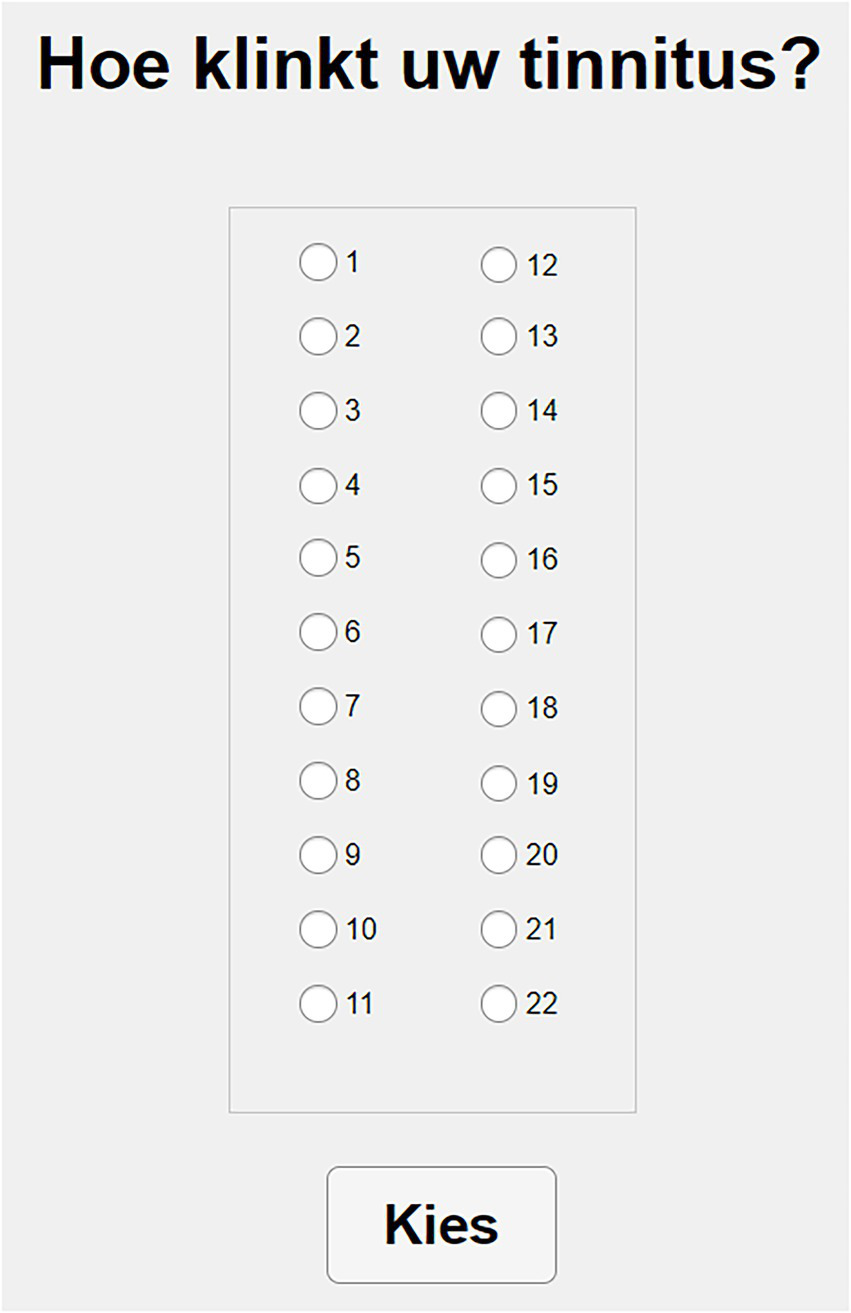This screenshot has height=1313, width=851.
Task: Pick radio option 8
Action: [317, 780]
